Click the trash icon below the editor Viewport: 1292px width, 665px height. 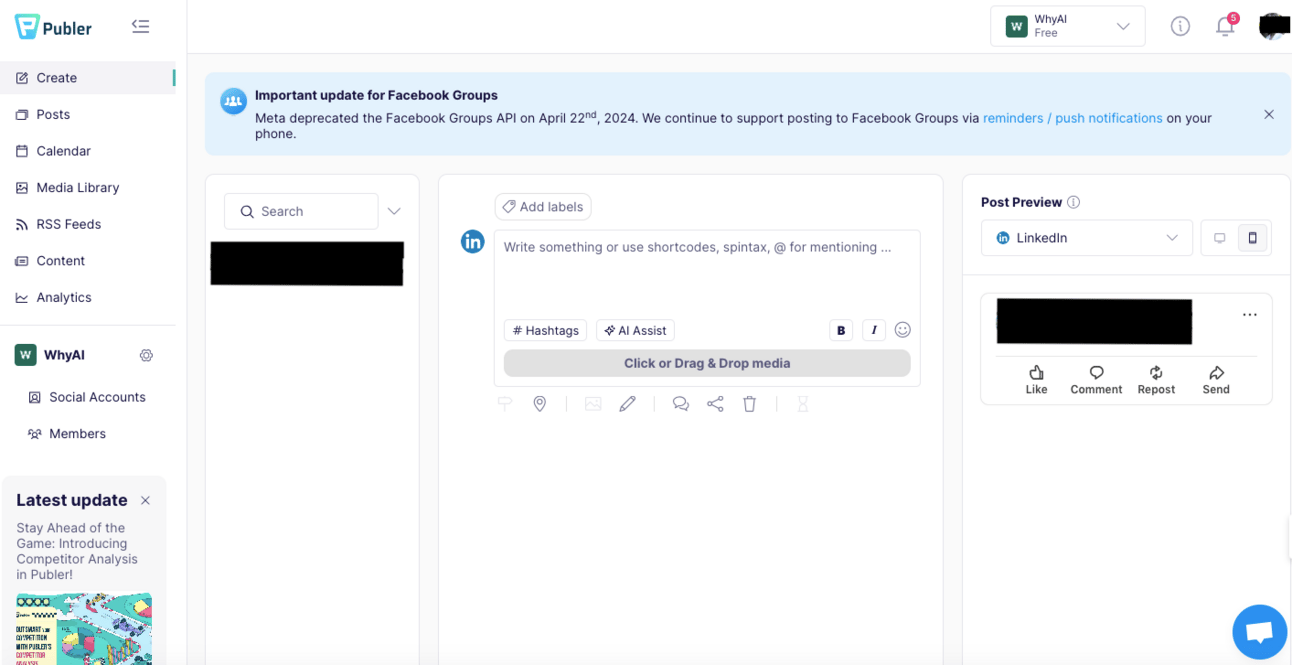click(x=750, y=404)
